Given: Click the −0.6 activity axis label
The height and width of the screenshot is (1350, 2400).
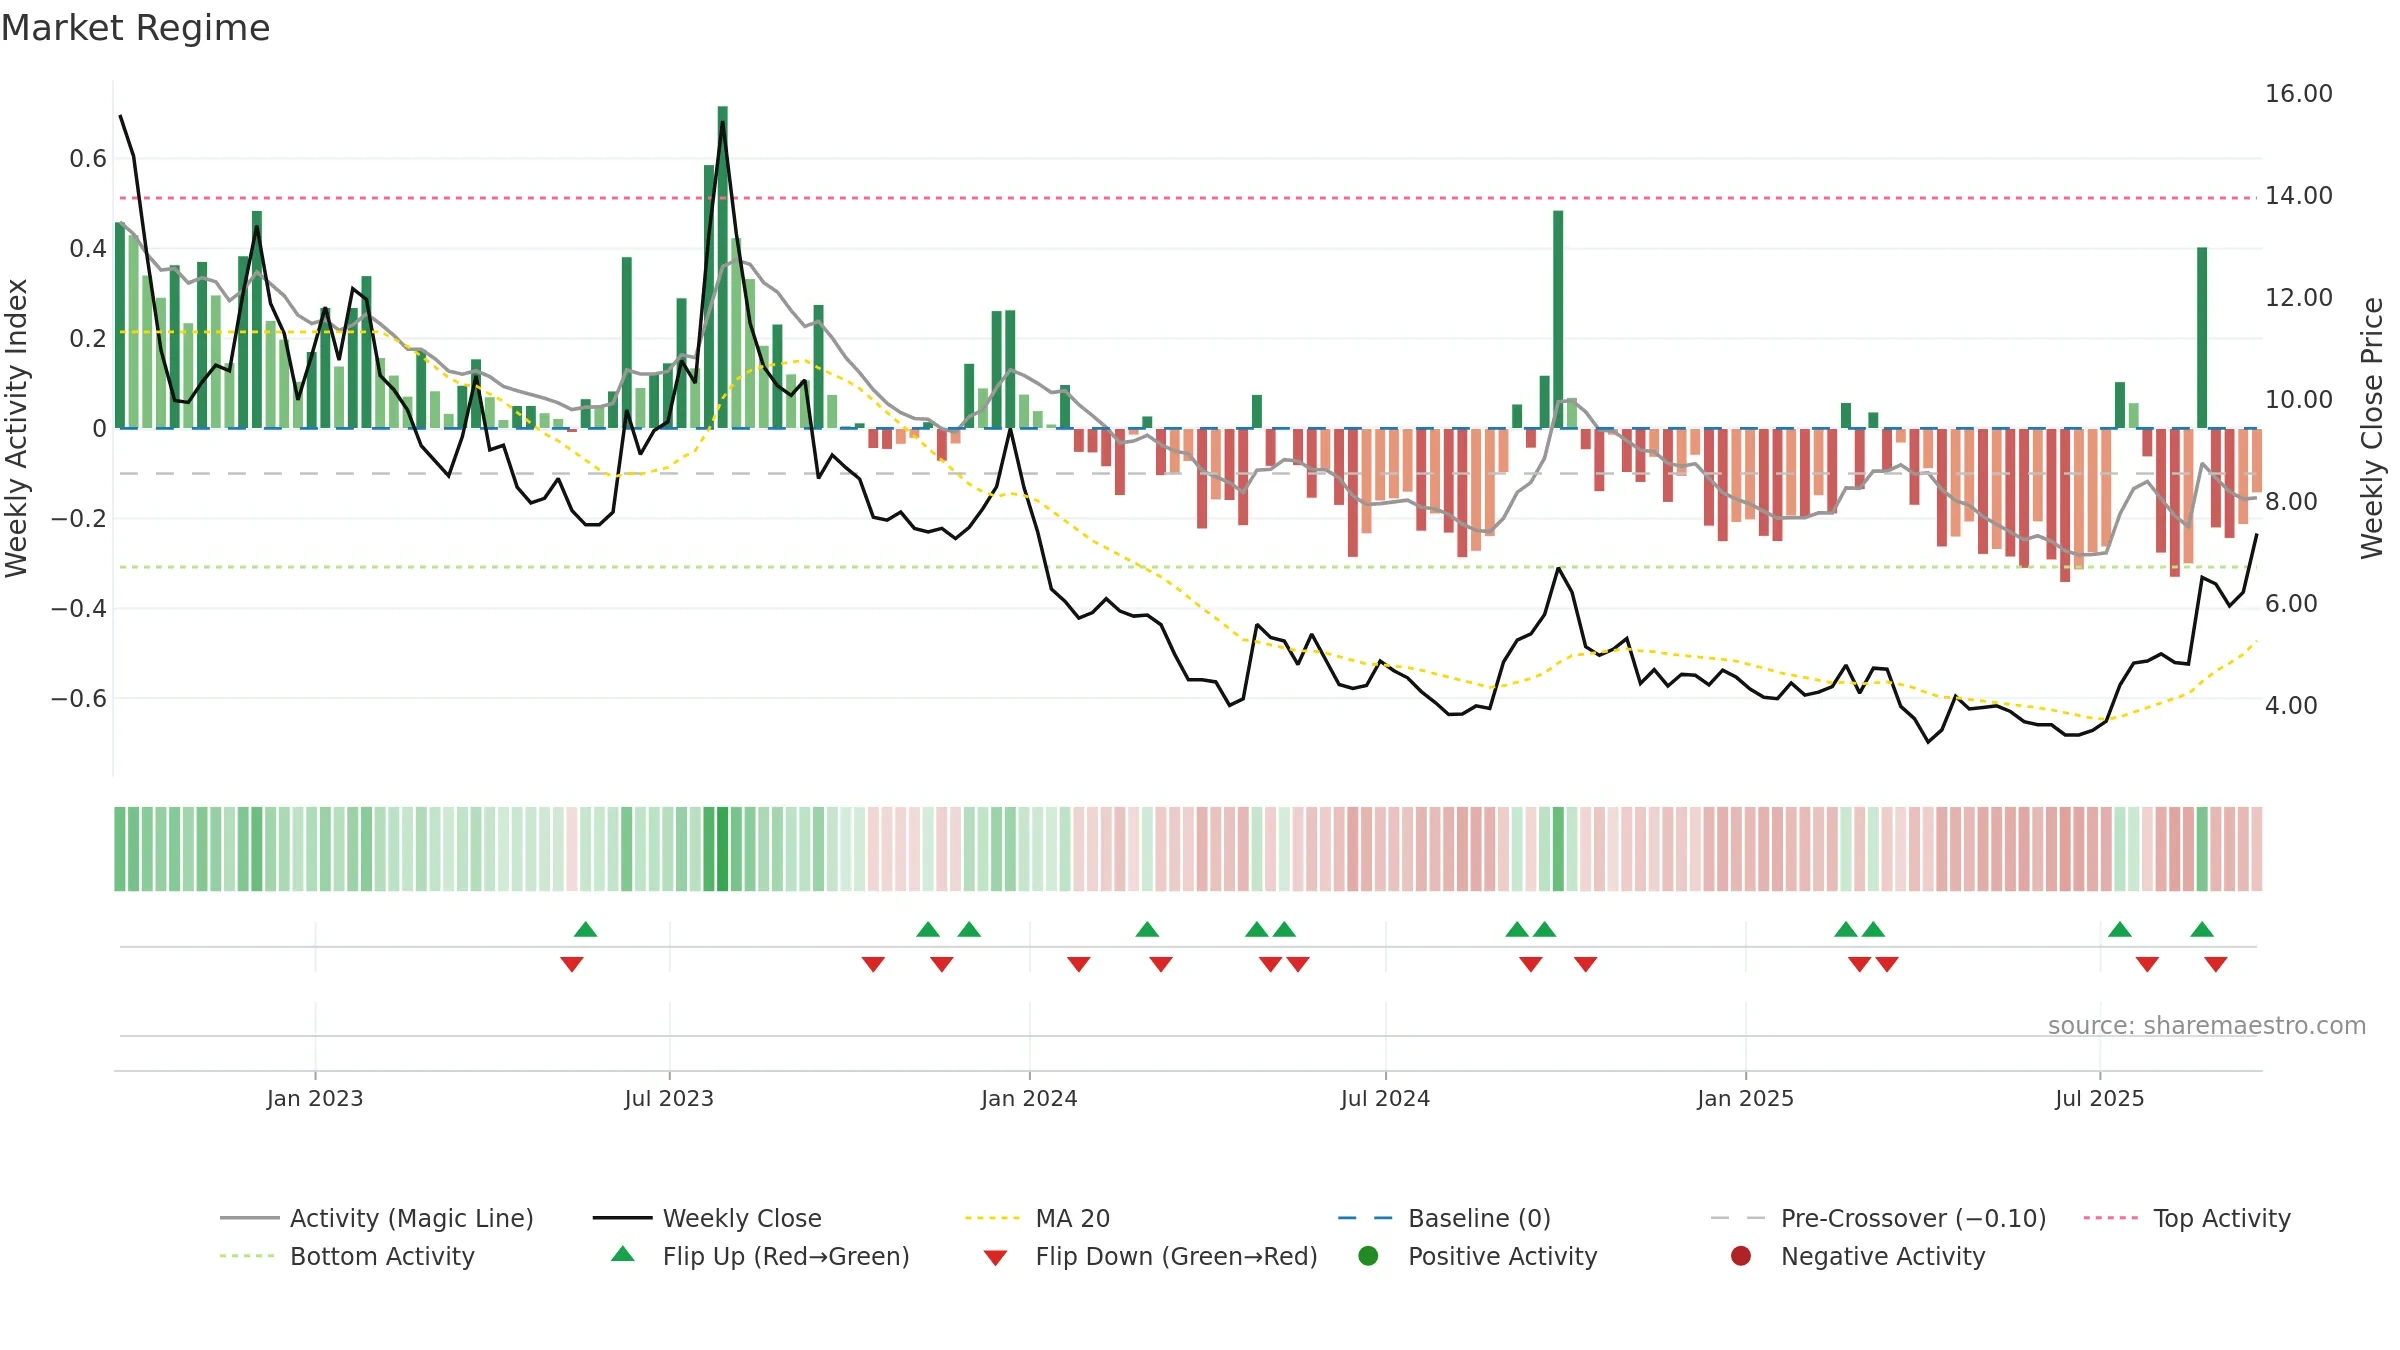Looking at the screenshot, I should [x=79, y=699].
